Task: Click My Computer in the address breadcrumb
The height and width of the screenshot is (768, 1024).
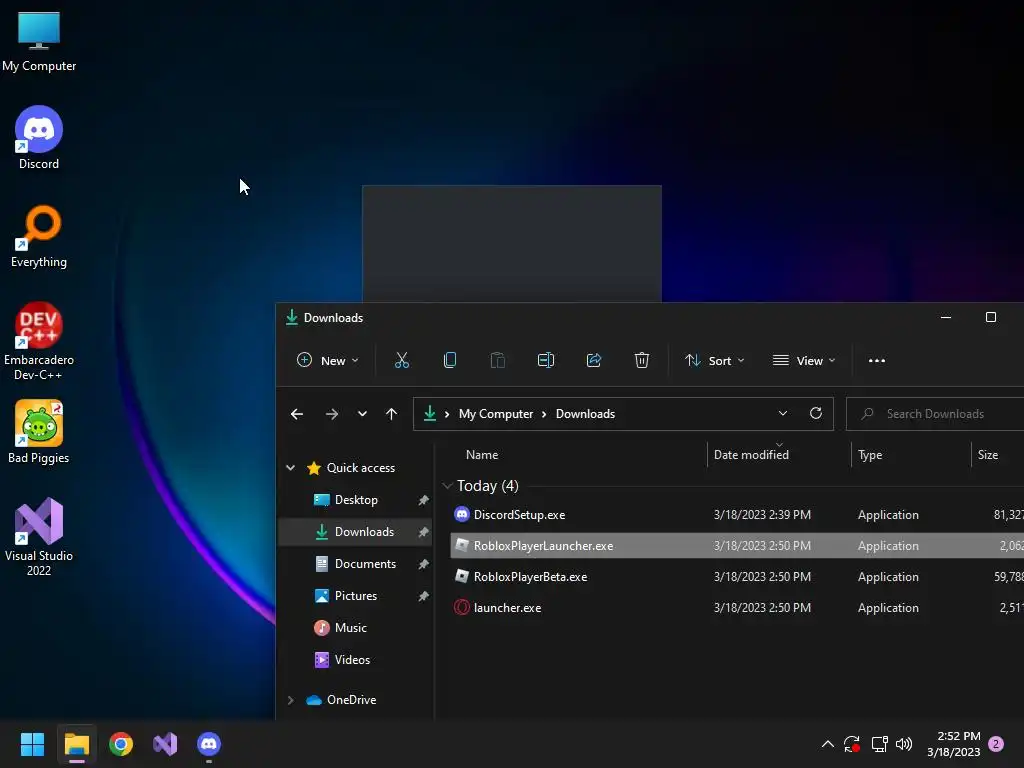Action: click(x=496, y=414)
